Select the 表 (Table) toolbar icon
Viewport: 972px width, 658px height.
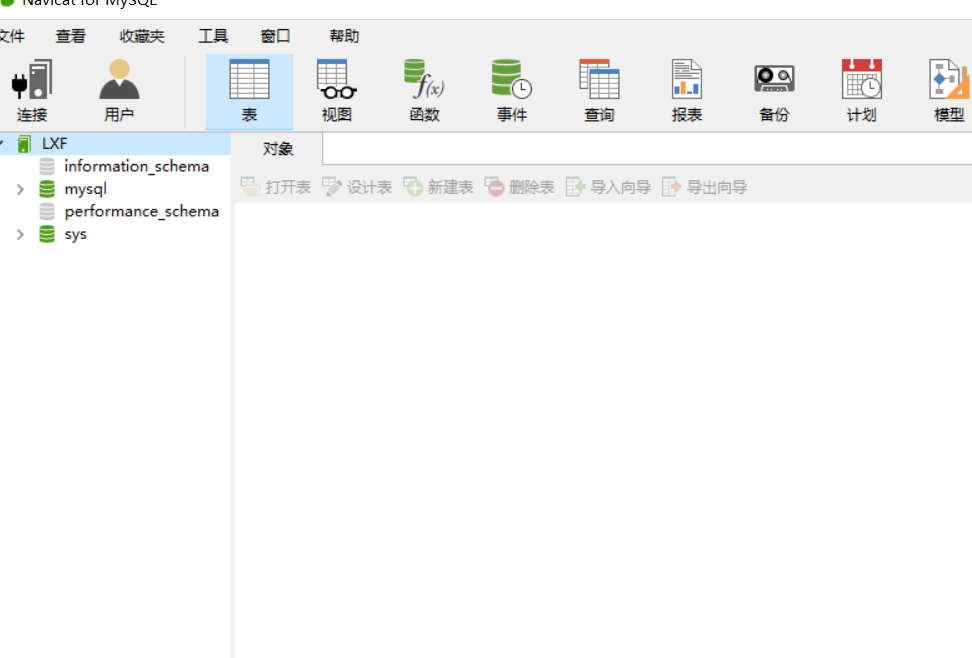tap(249, 91)
